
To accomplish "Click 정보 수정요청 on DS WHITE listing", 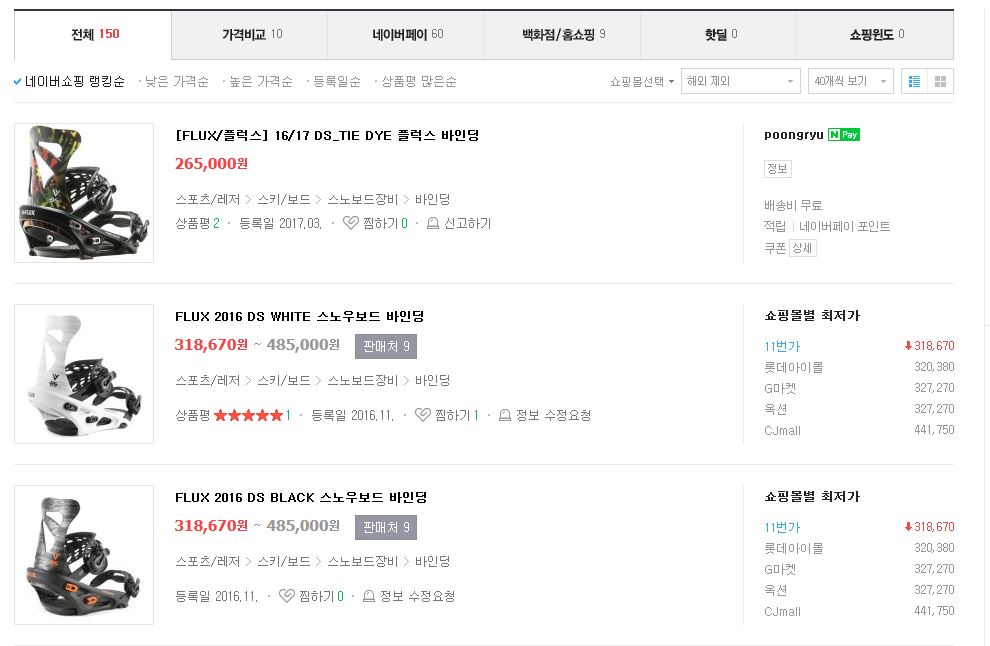I will point(553,415).
